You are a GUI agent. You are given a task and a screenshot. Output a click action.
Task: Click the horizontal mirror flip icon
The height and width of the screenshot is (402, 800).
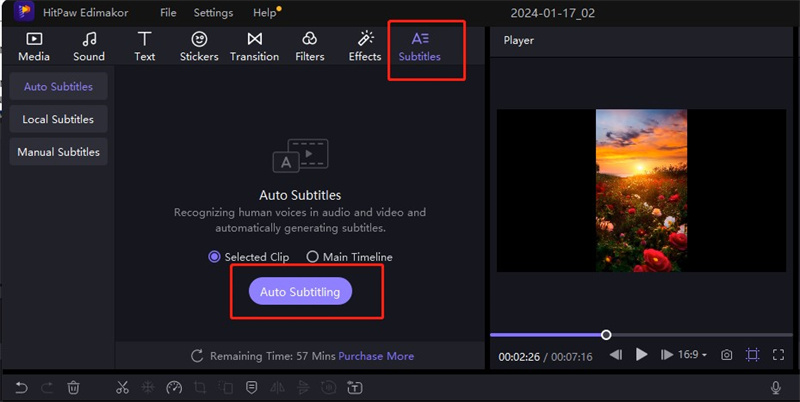click(277, 388)
